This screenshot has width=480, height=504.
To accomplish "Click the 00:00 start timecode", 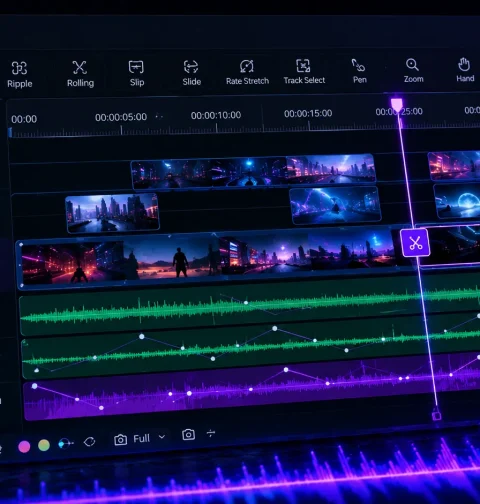I will pyautogui.click(x=24, y=119).
